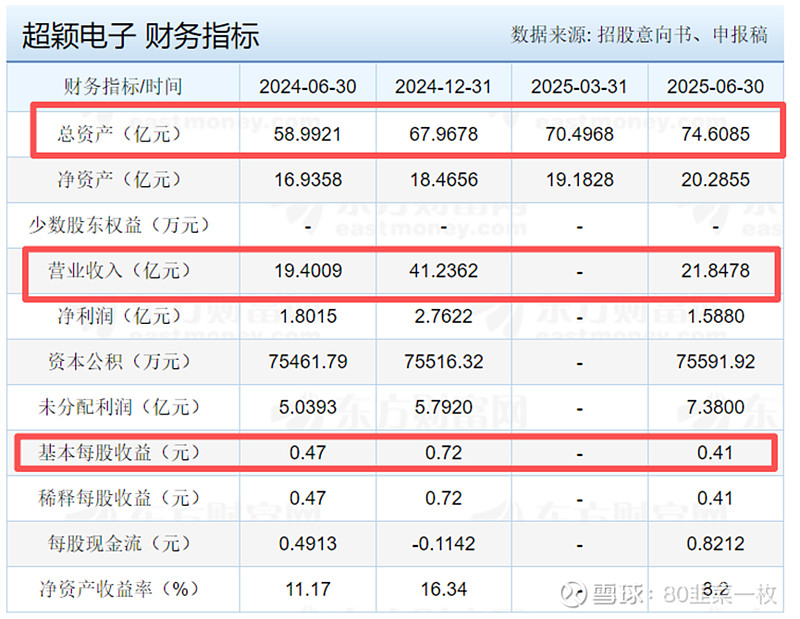Select the 2024-06-30 column header
This screenshot has width=800, height=619.
[308, 87]
